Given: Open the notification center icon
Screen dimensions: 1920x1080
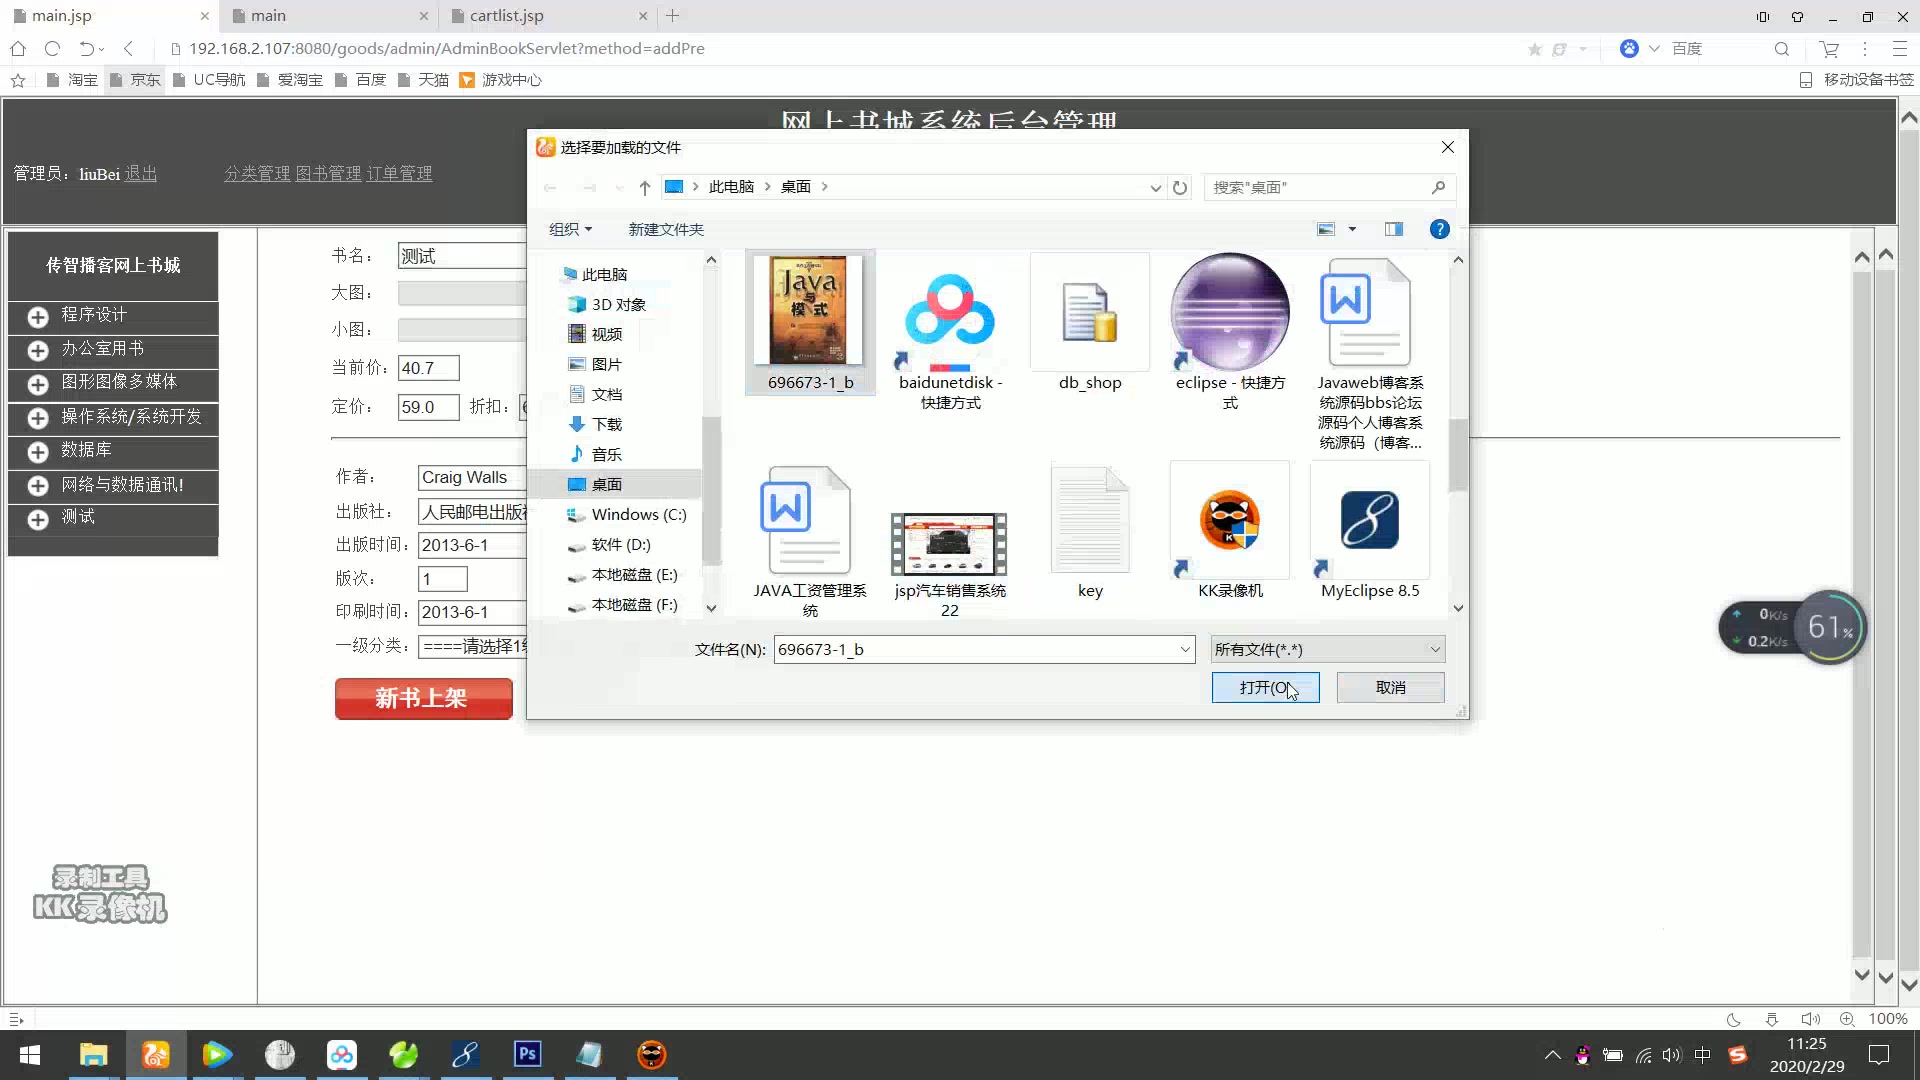Looking at the screenshot, I should click(1879, 1055).
